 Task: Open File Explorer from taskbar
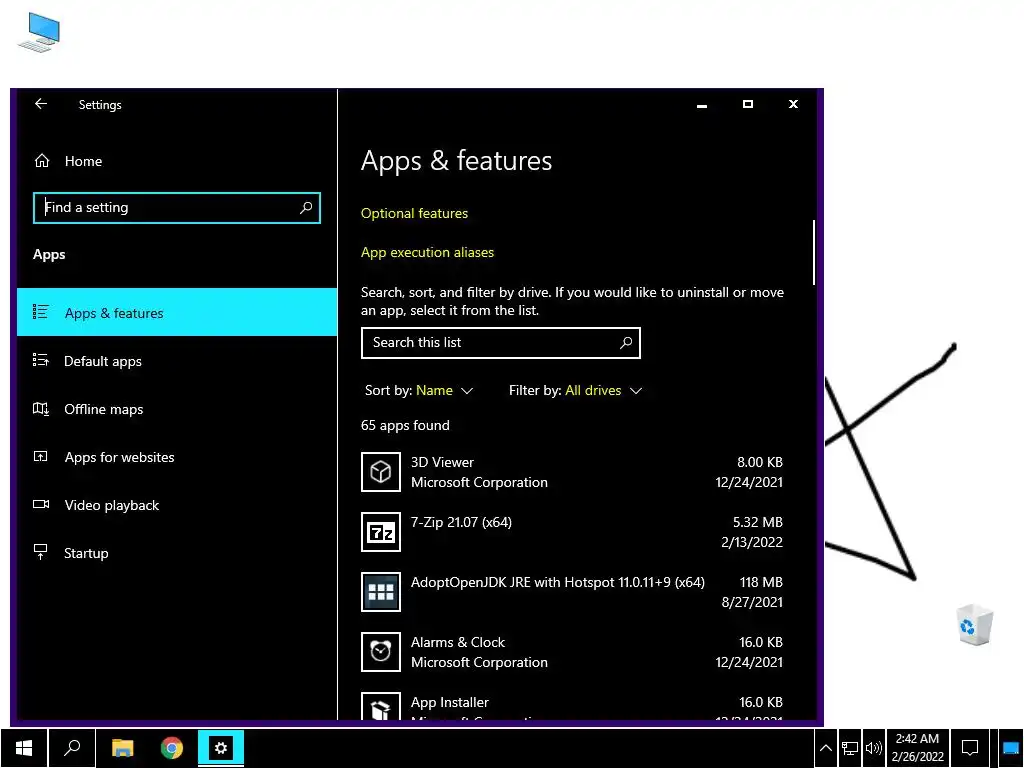tap(122, 748)
